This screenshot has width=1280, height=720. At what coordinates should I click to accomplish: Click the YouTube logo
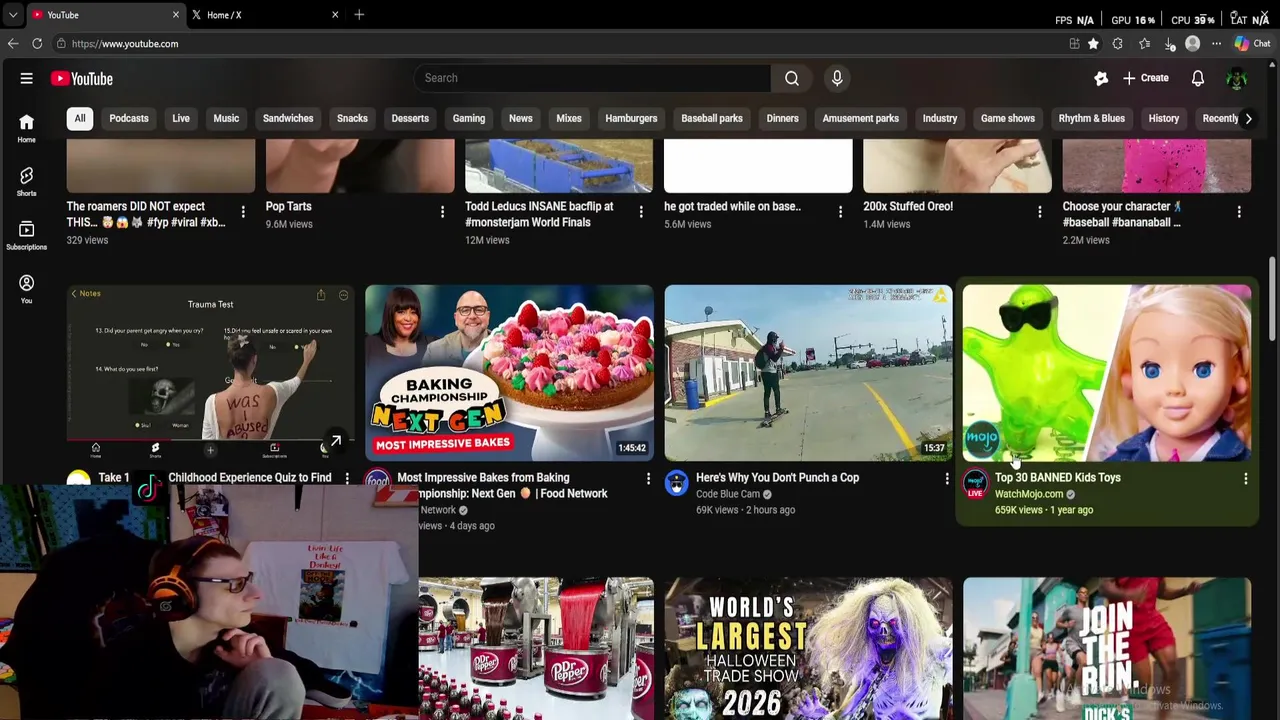tap(82, 79)
